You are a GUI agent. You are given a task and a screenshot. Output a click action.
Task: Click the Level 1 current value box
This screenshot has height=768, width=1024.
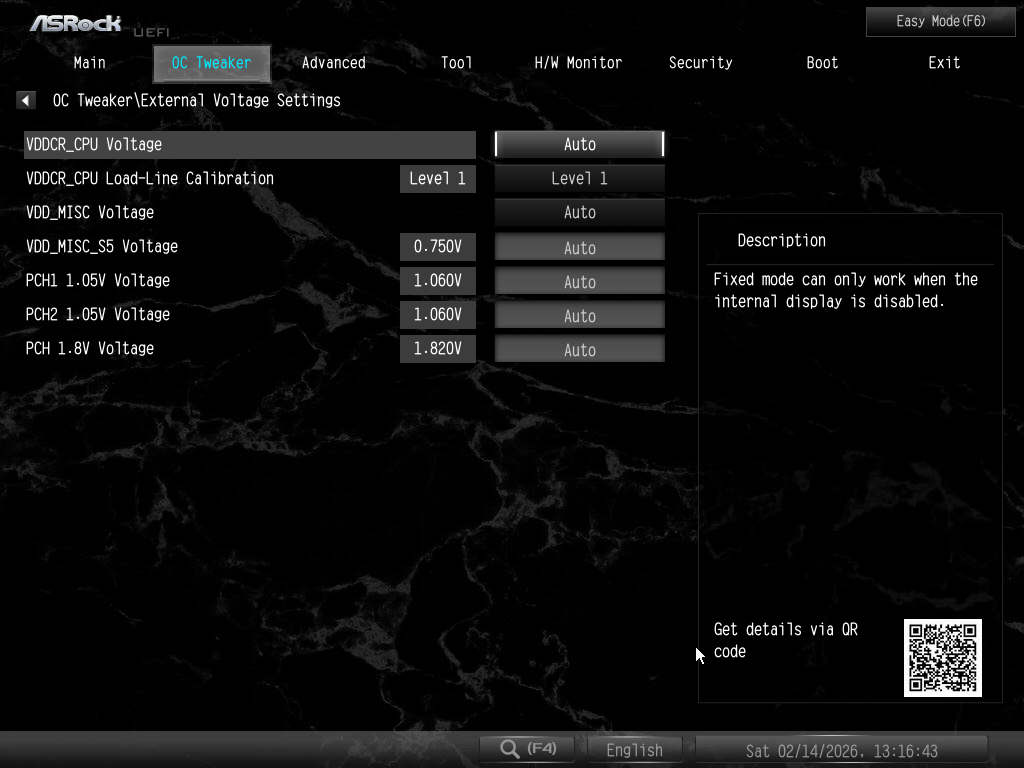point(438,178)
